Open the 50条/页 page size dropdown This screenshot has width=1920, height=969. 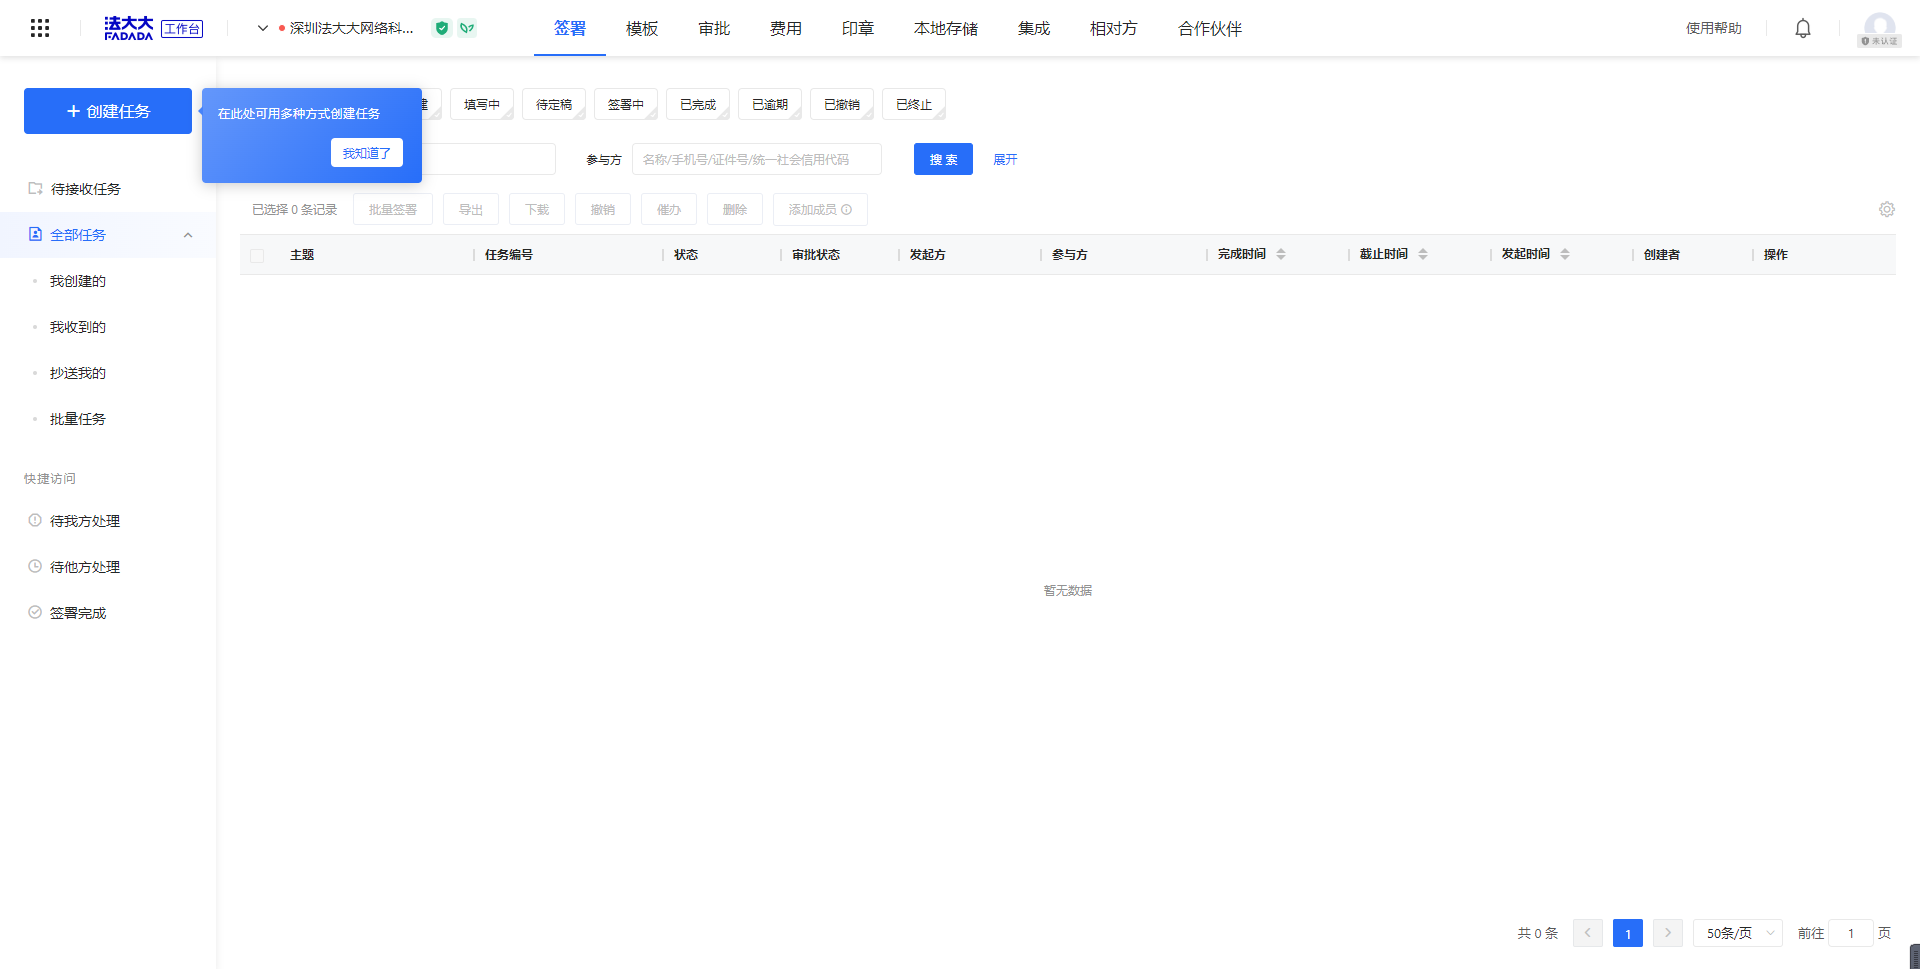pos(1737,933)
